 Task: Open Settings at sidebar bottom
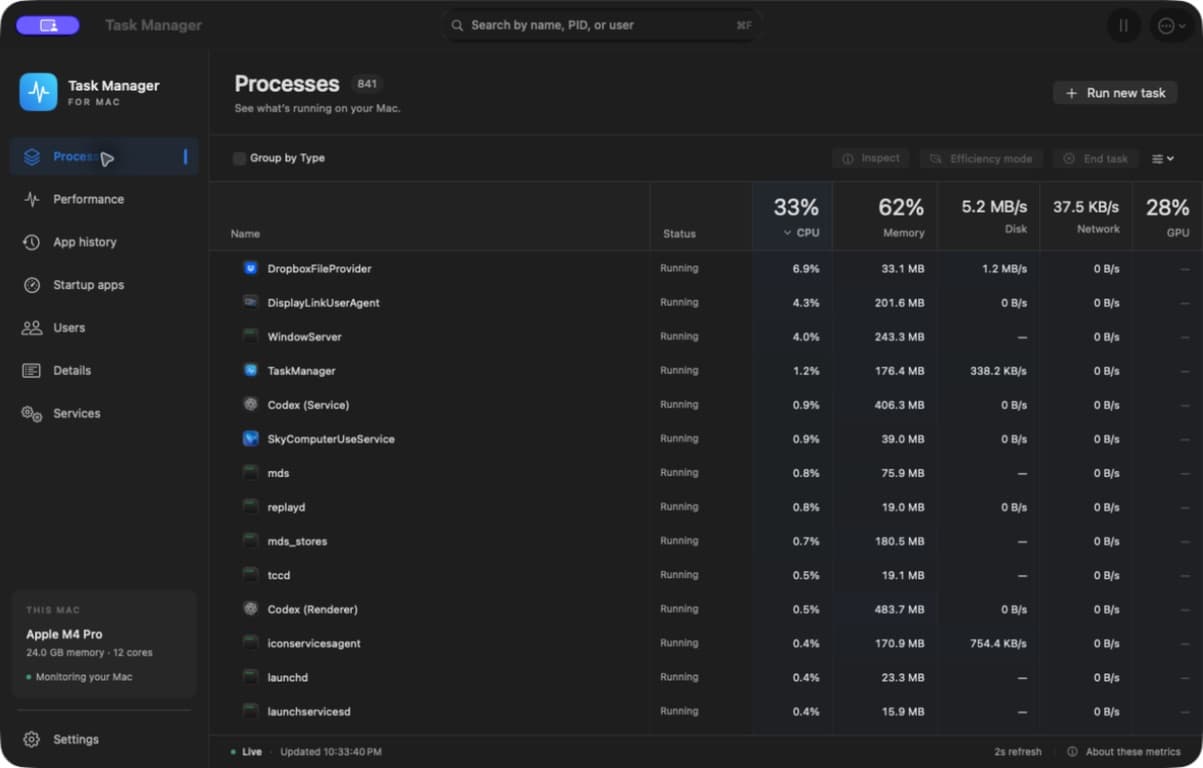tap(104, 740)
